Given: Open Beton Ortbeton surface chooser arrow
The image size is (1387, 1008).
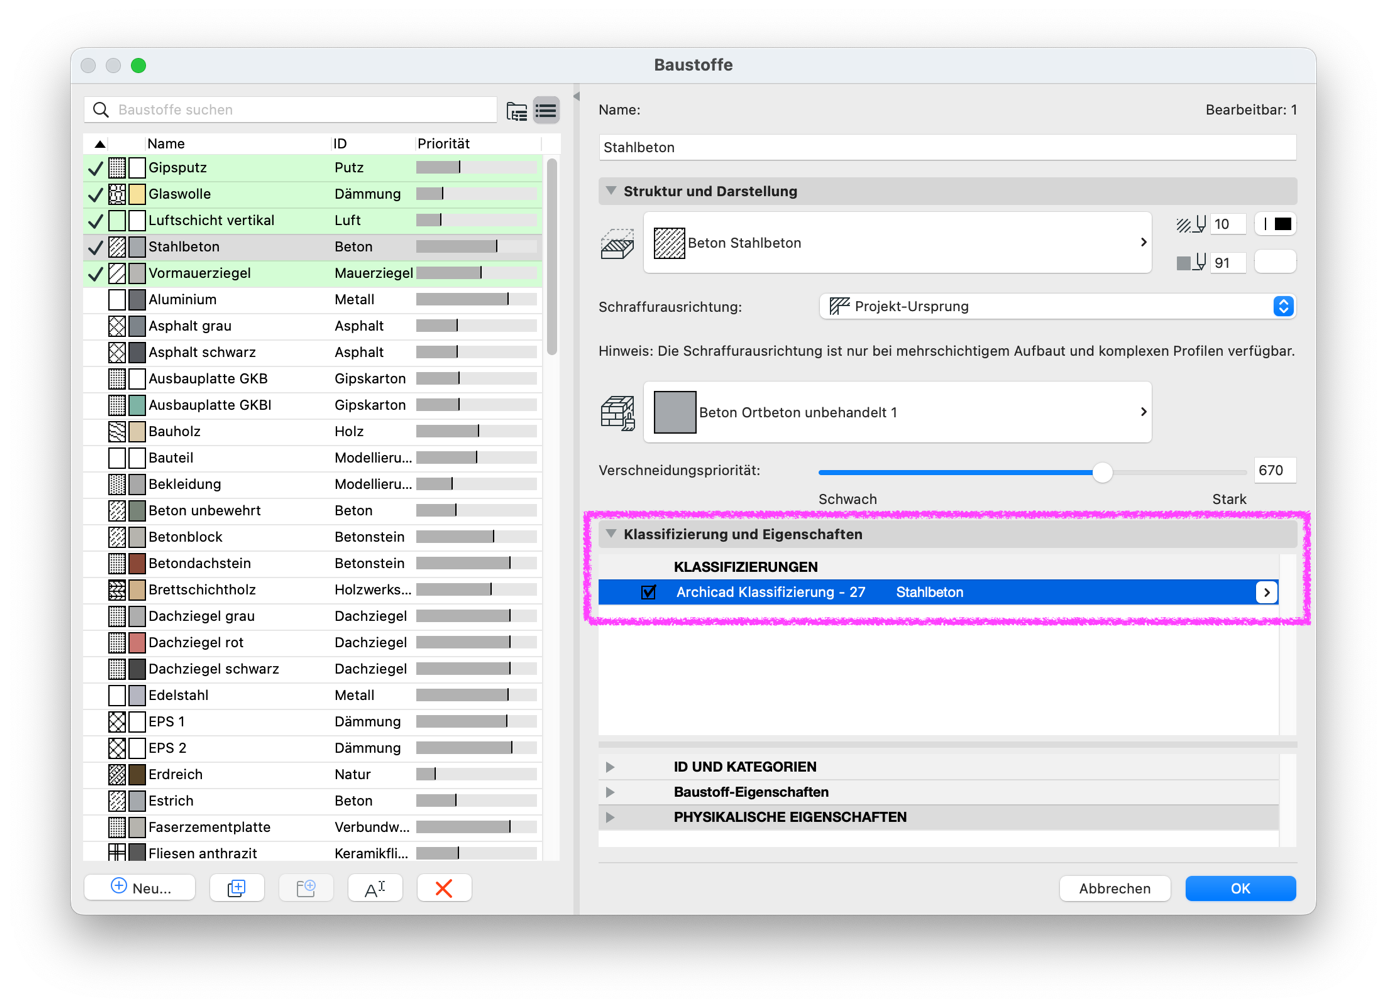Looking at the screenshot, I should (1144, 411).
